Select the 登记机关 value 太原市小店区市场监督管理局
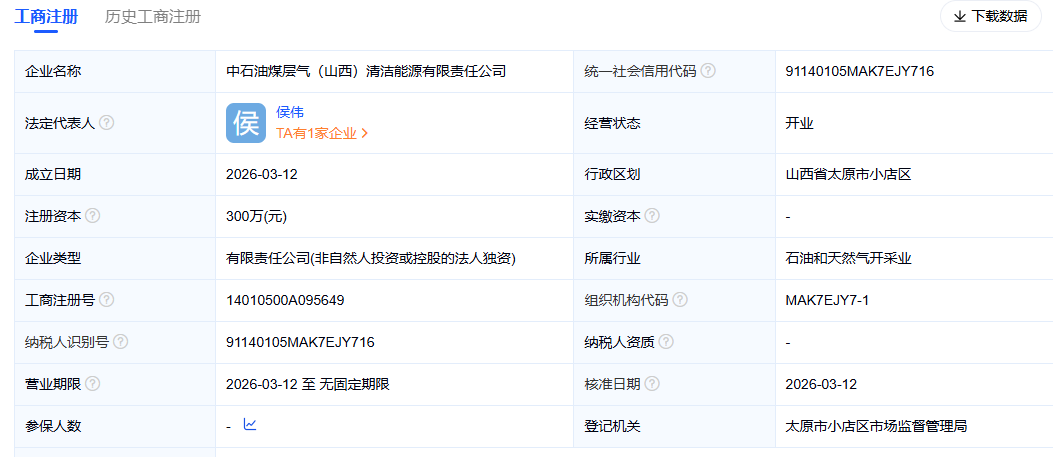The height and width of the screenshot is (457, 1053). click(x=876, y=426)
